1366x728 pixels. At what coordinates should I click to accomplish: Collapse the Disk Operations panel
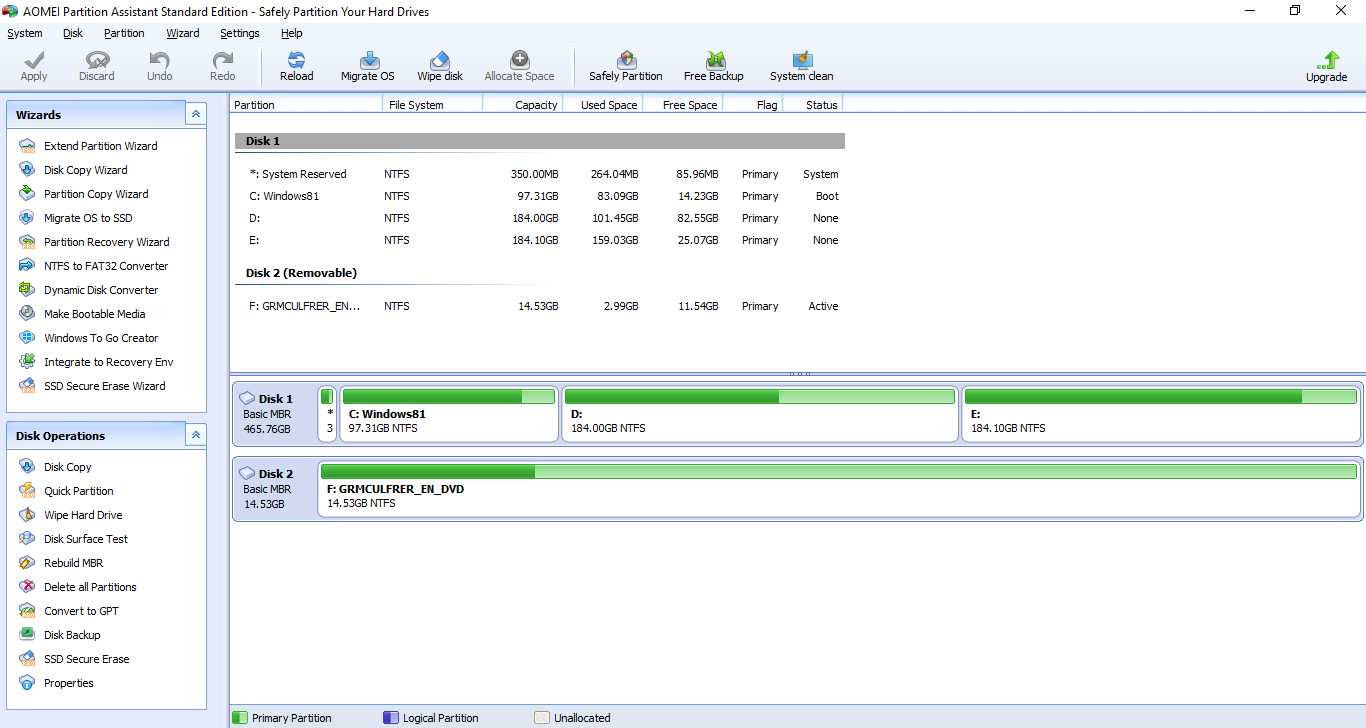click(196, 435)
